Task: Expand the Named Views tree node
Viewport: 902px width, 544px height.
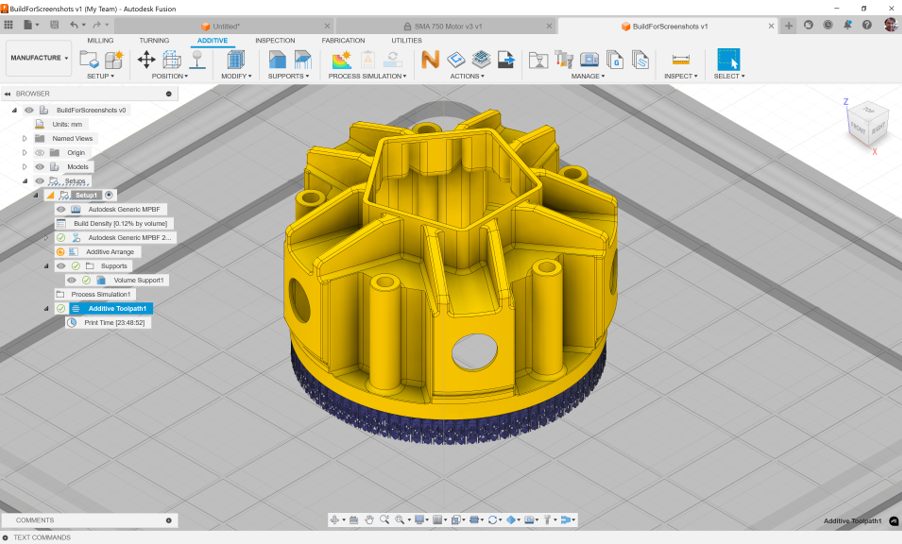Action: 25,139
